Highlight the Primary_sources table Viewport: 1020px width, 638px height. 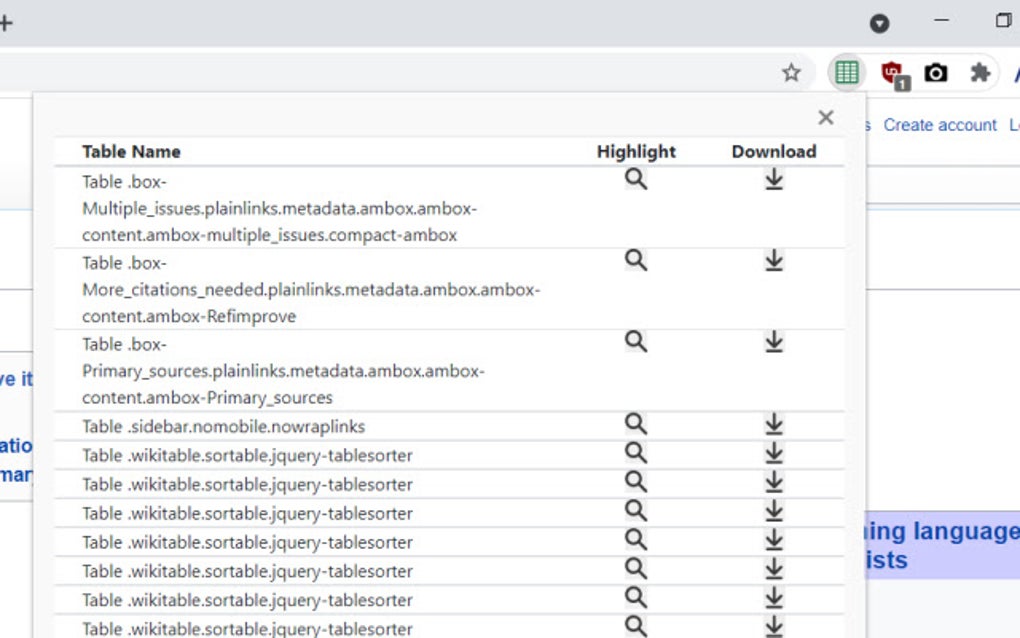[x=636, y=342]
